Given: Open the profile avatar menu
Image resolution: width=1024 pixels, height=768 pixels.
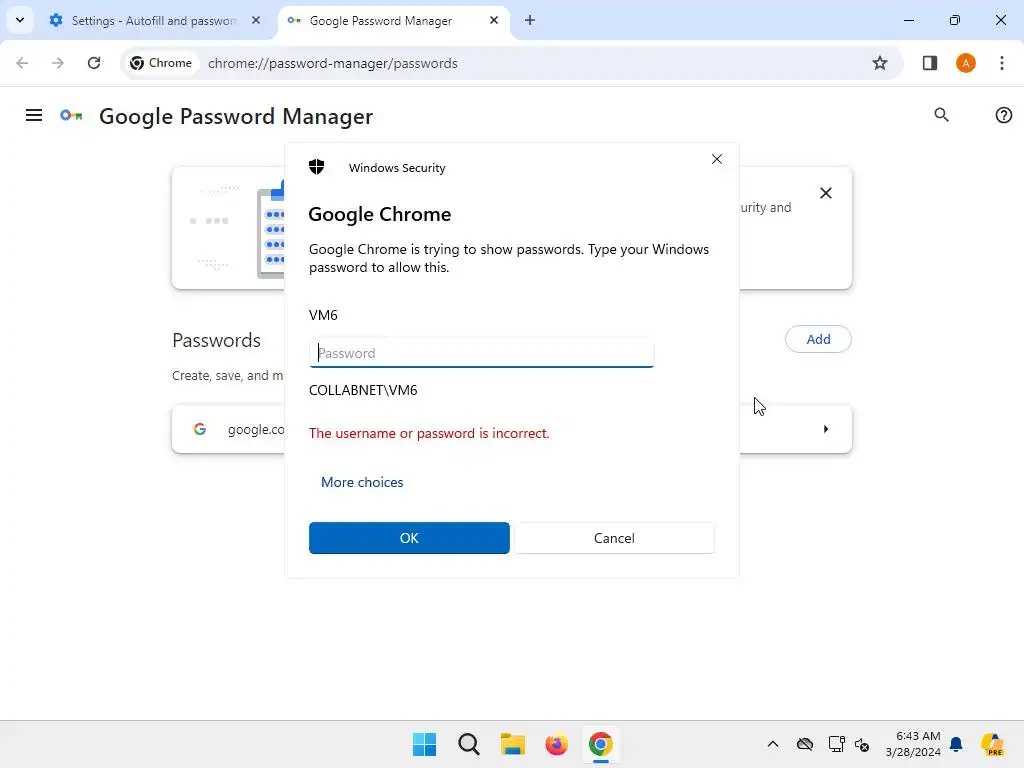Looking at the screenshot, I should pyautogui.click(x=965, y=63).
